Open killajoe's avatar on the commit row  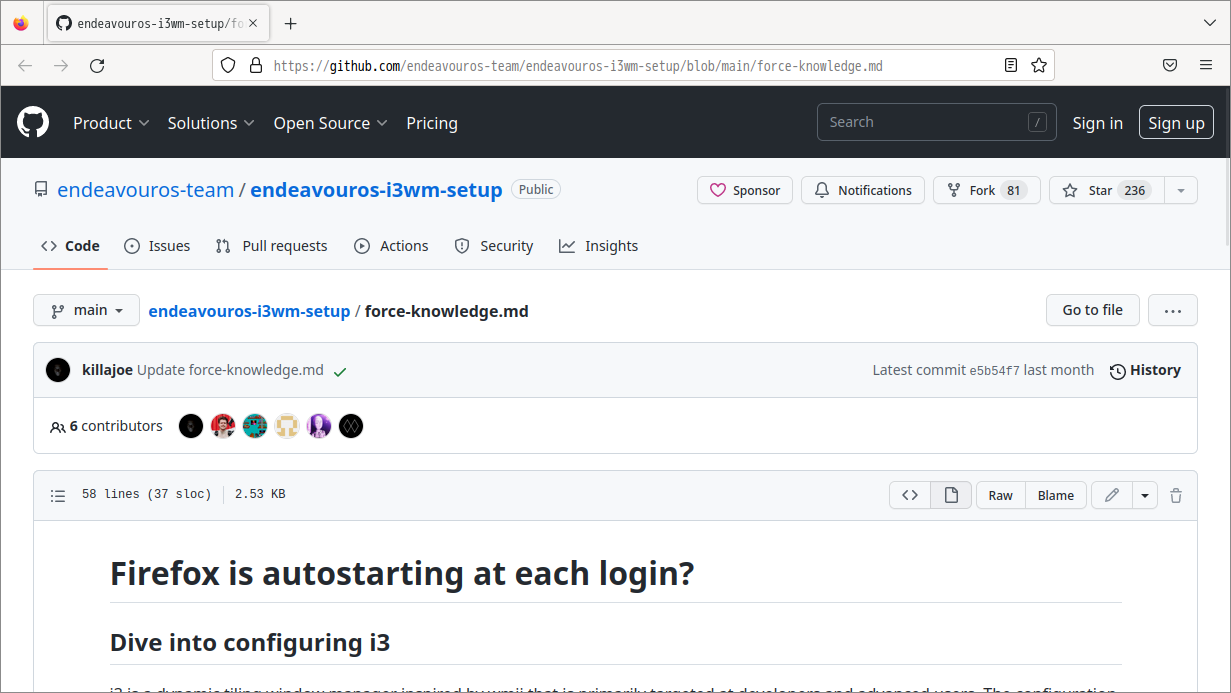coord(58,370)
